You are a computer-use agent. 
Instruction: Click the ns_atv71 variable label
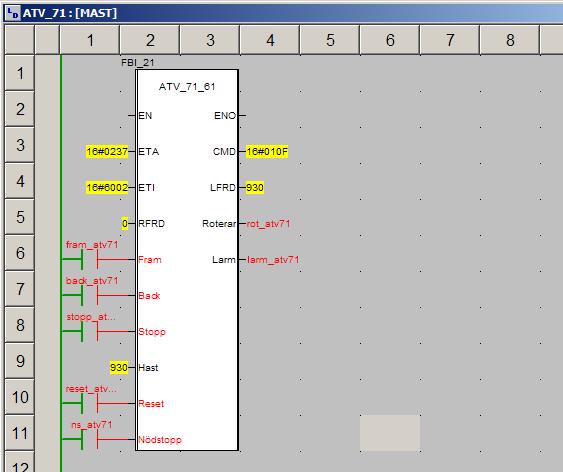(x=92, y=425)
